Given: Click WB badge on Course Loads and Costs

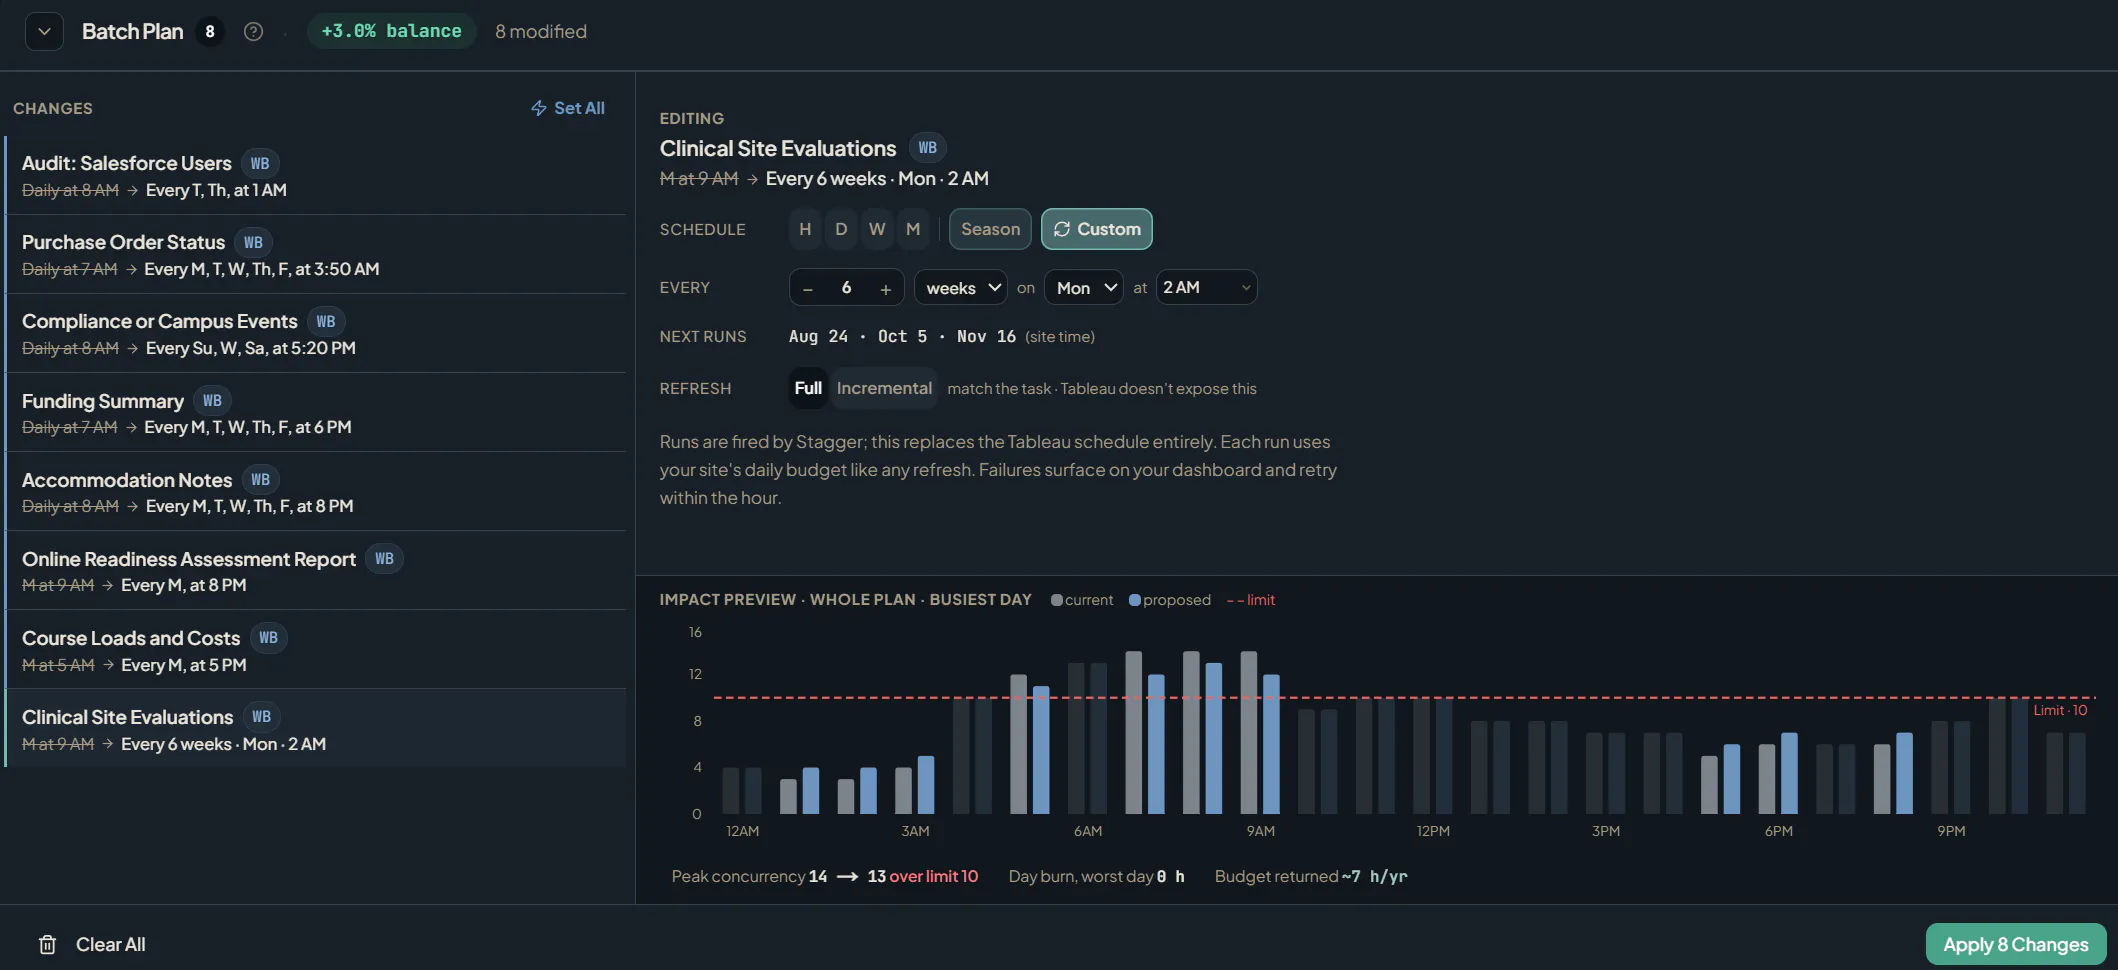Looking at the screenshot, I should click(268, 637).
